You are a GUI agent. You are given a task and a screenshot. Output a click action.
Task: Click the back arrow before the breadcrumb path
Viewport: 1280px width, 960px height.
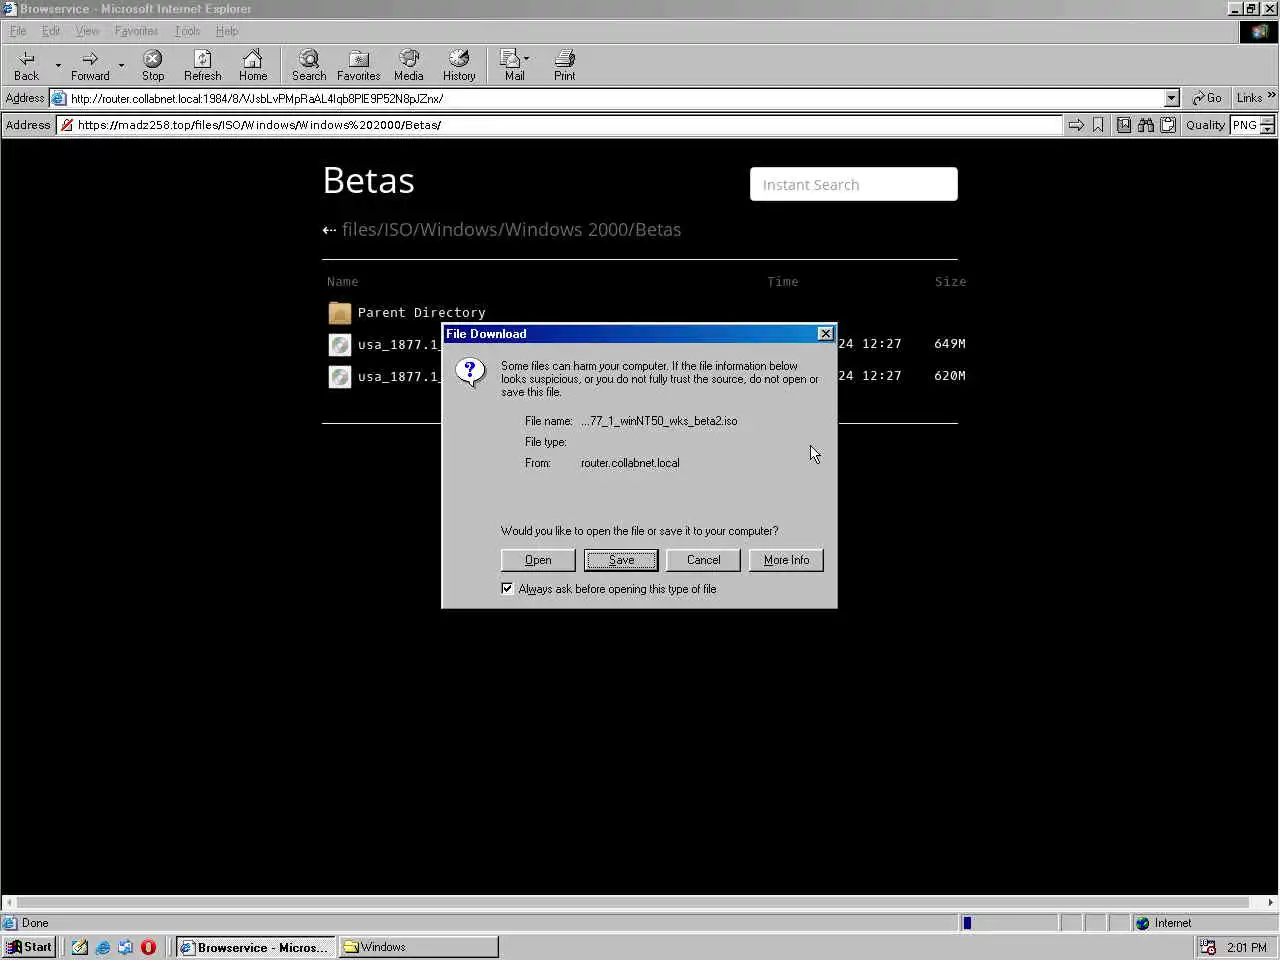[x=329, y=230]
